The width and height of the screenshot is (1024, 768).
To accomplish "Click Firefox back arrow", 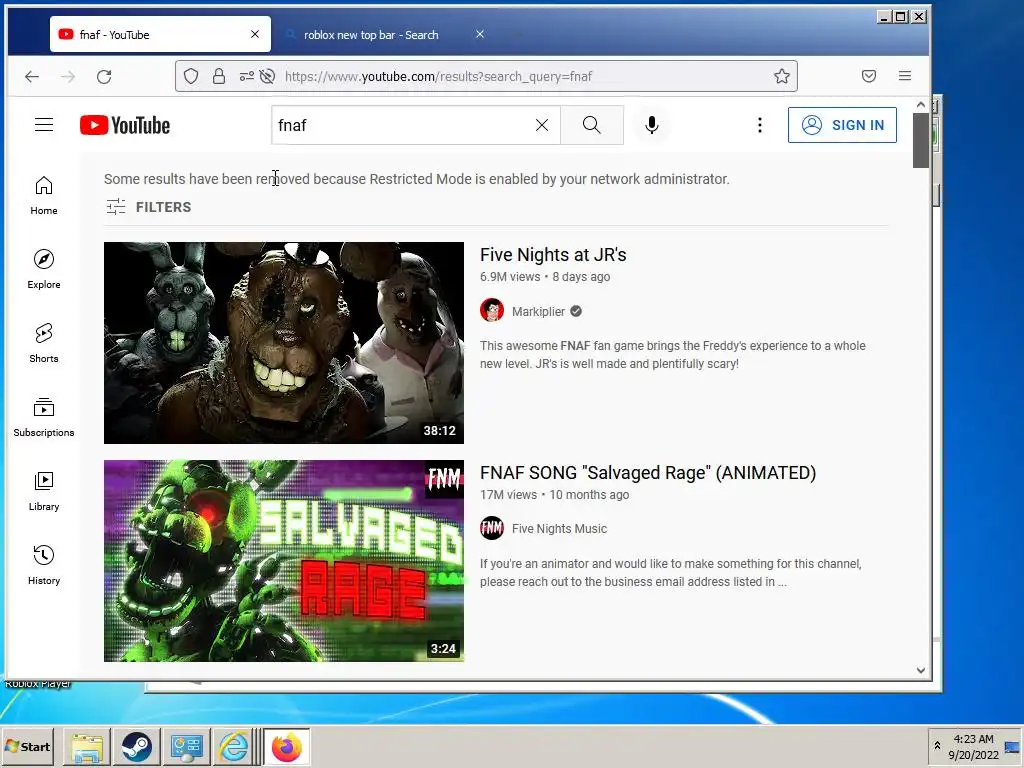I will point(31,76).
